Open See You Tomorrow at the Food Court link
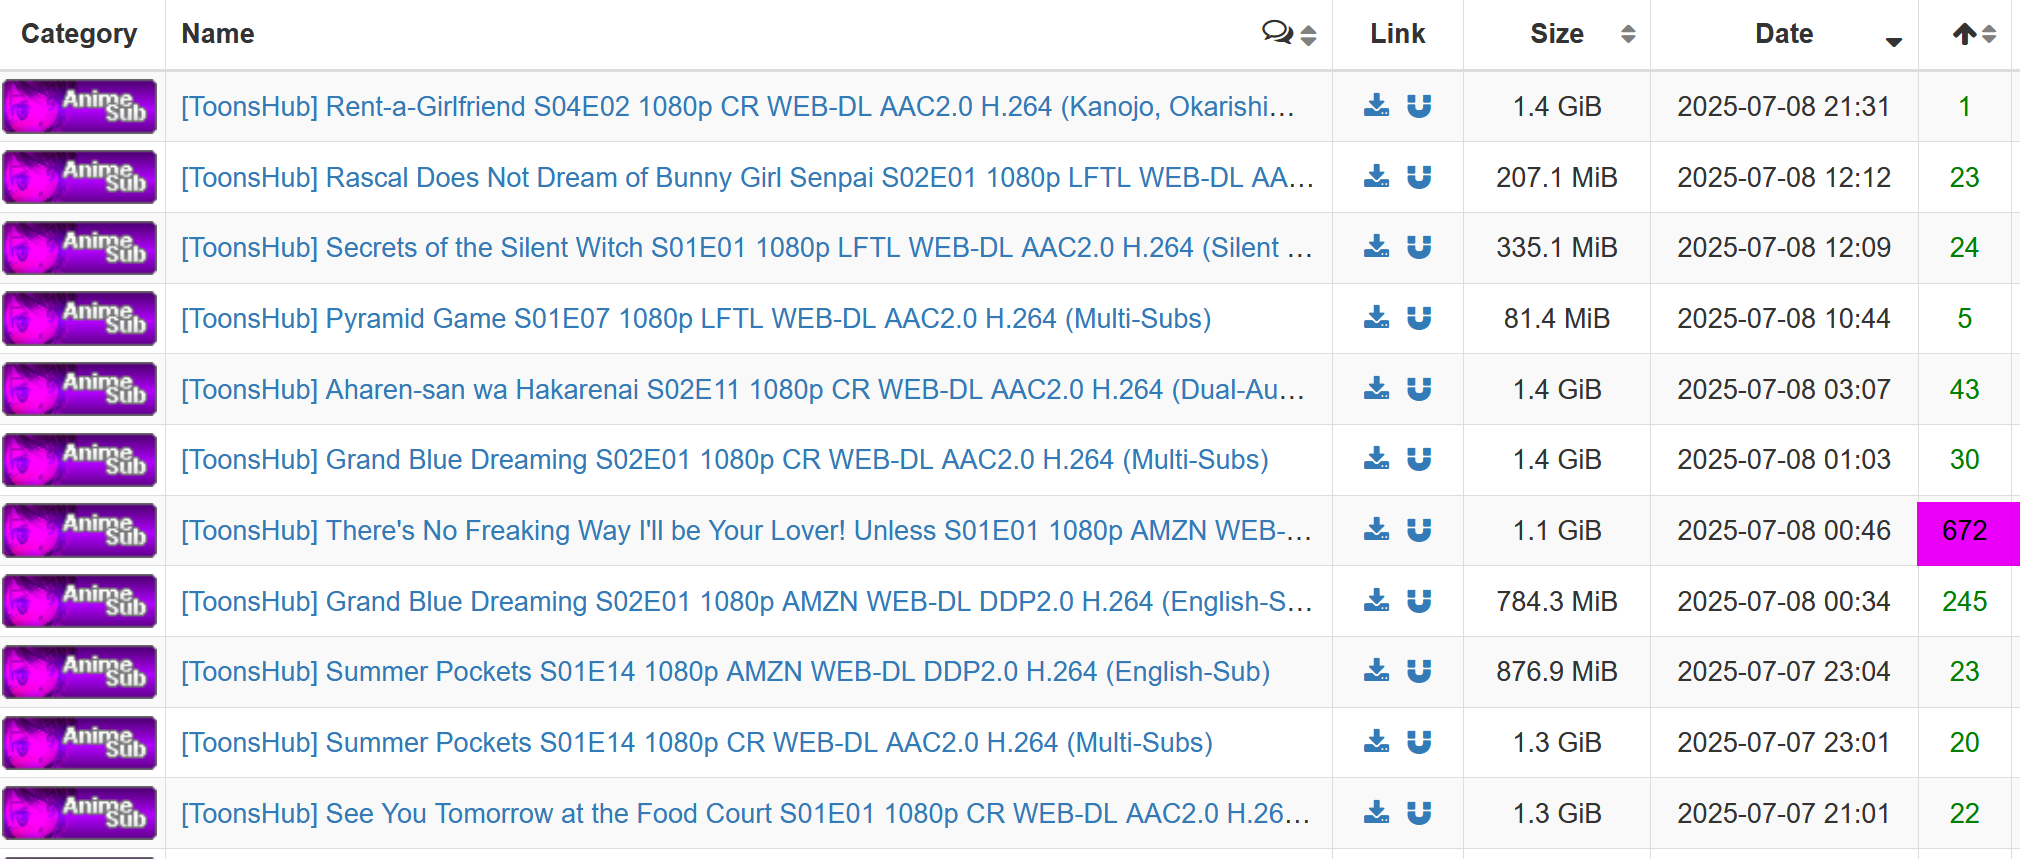2020x859 pixels. [x=746, y=813]
